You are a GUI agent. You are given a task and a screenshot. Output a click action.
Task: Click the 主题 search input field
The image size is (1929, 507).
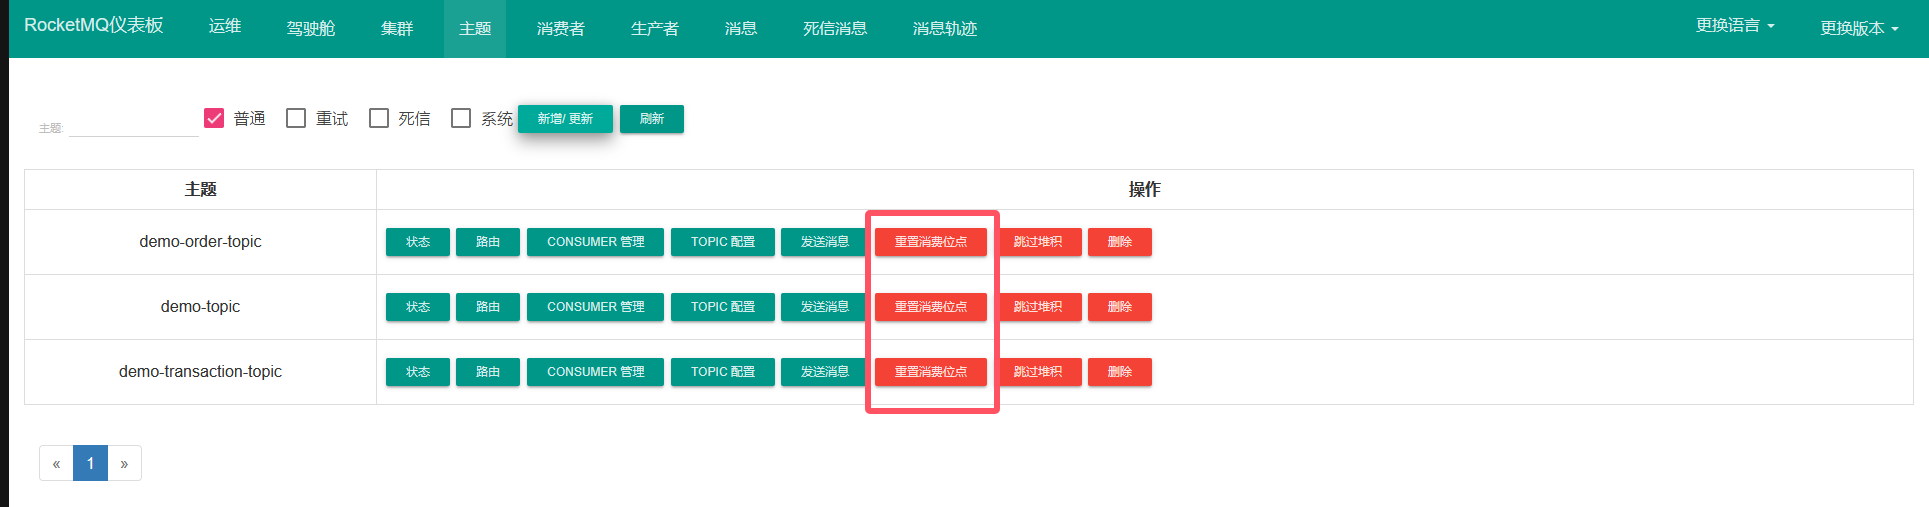[133, 126]
